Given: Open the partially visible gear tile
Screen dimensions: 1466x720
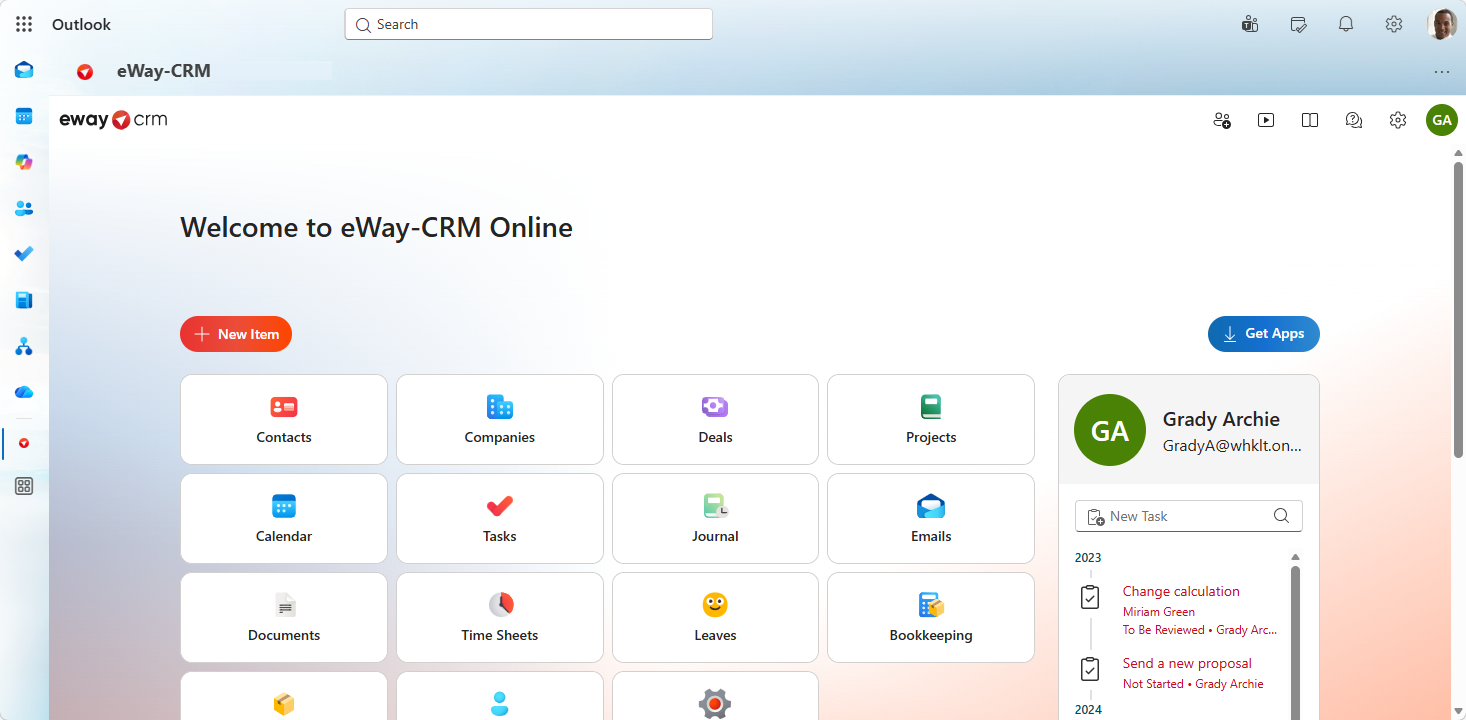Looking at the screenshot, I should coord(715,696).
